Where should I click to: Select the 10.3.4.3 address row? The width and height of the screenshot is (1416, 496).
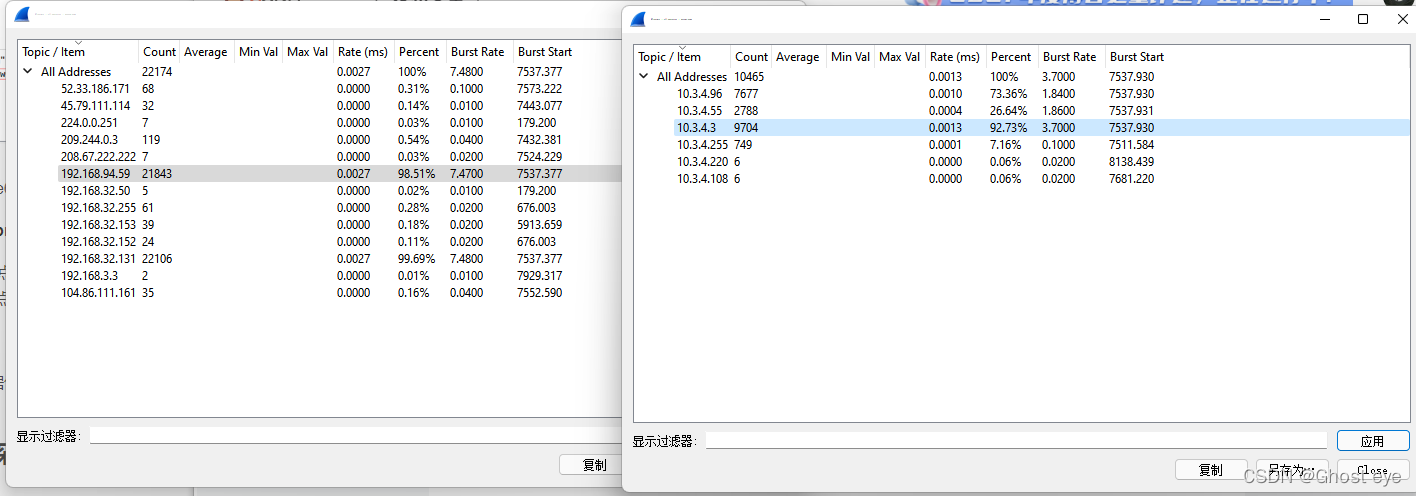pyautogui.click(x=695, y=128)
